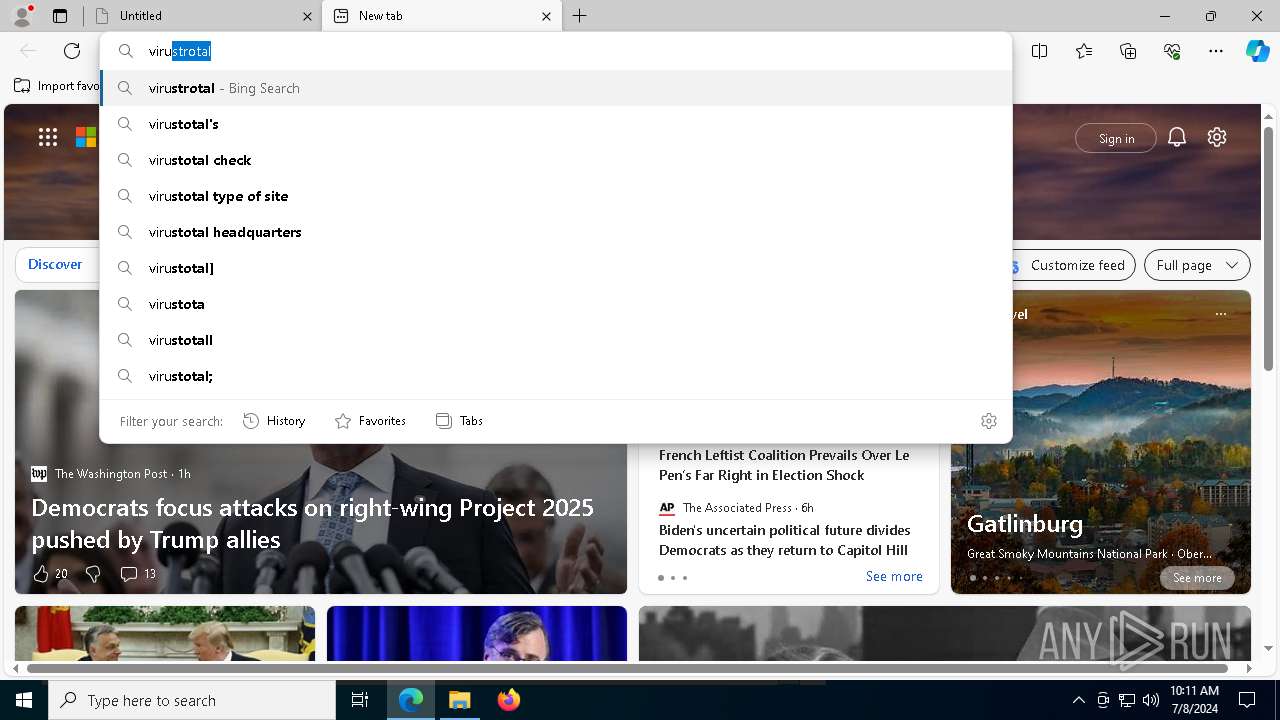1280x720 pixels.
Task: Filter search by Favorites
Action: 370,421
